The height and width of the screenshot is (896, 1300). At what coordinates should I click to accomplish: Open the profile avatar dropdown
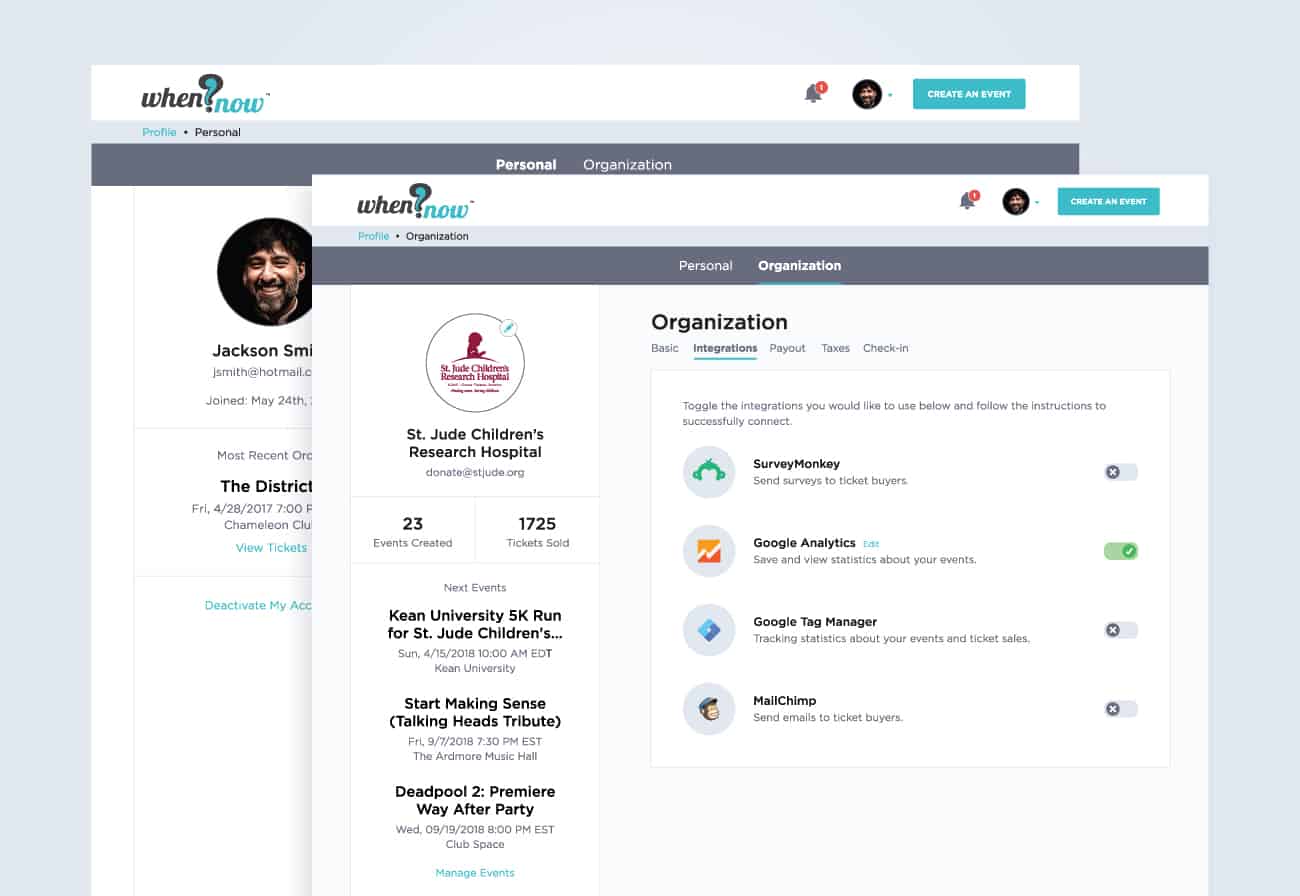point(1016,200)
